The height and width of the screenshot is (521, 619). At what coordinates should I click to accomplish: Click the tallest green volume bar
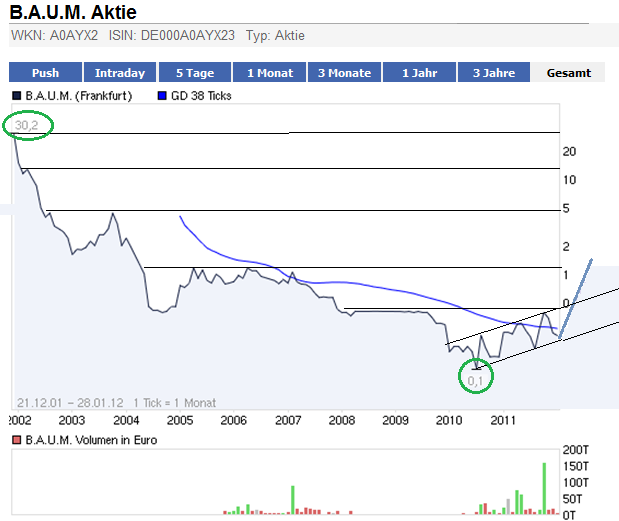click(544, 488)
